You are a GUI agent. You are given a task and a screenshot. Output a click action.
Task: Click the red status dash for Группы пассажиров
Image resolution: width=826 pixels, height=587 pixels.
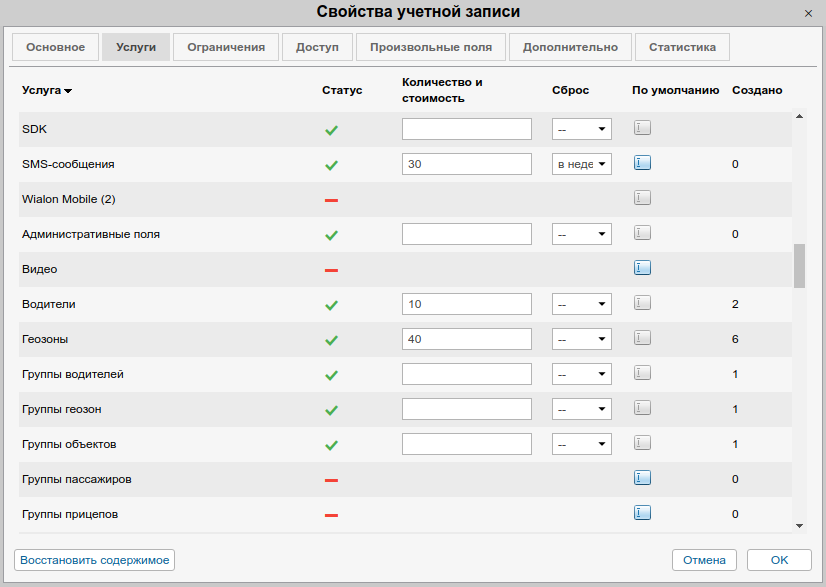click(331, 480)
